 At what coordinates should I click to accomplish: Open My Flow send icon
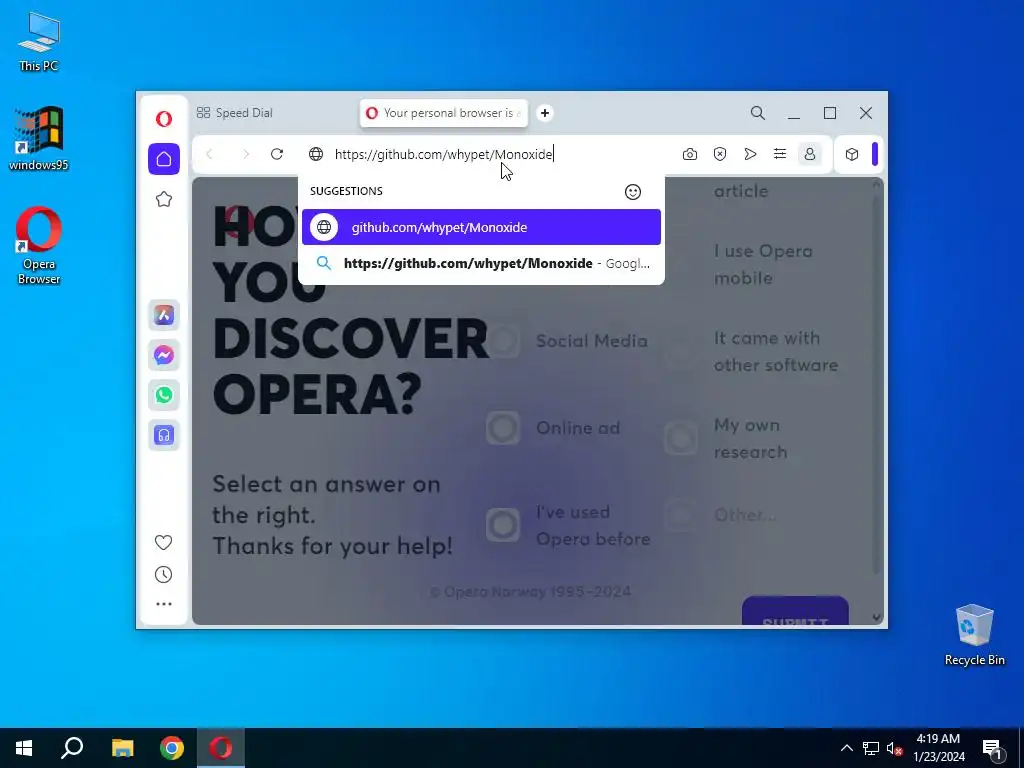[750, 154]
